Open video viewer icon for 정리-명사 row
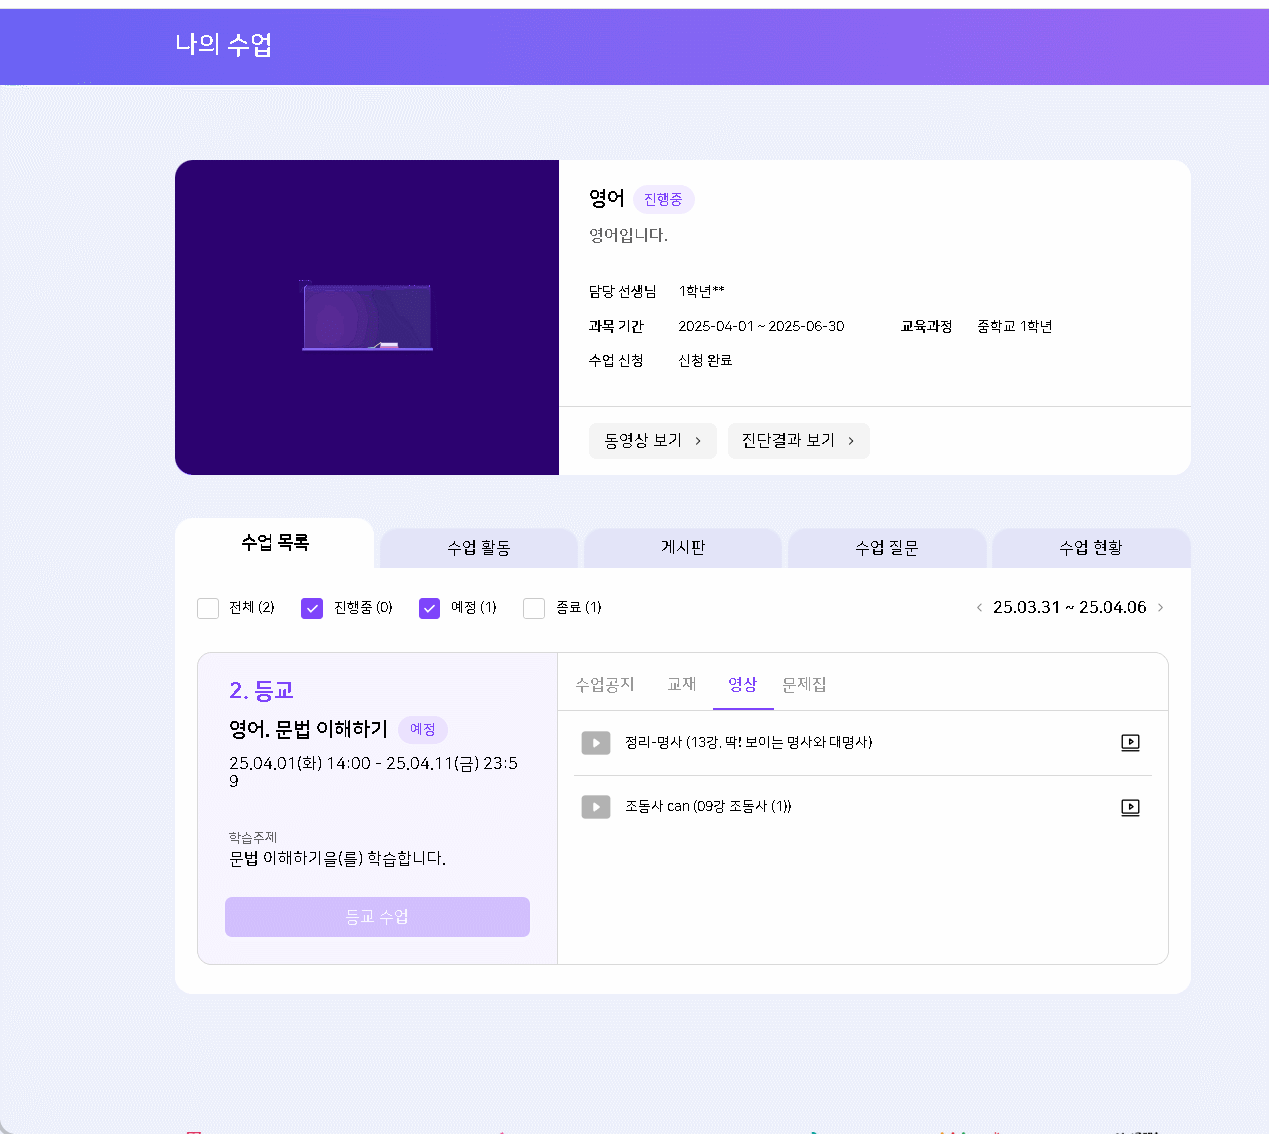Image resolution: width=1269 pixels, height=1134 pixels. pyautogui.click(x=1130, y=743)
